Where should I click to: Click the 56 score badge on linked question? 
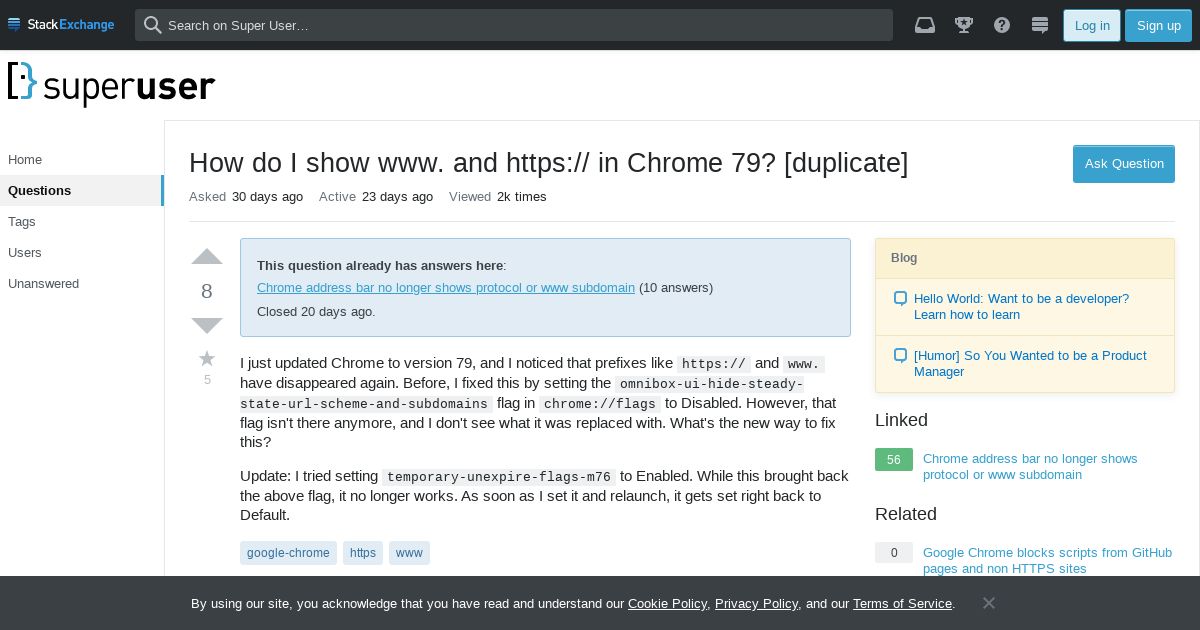coord(894,459)
